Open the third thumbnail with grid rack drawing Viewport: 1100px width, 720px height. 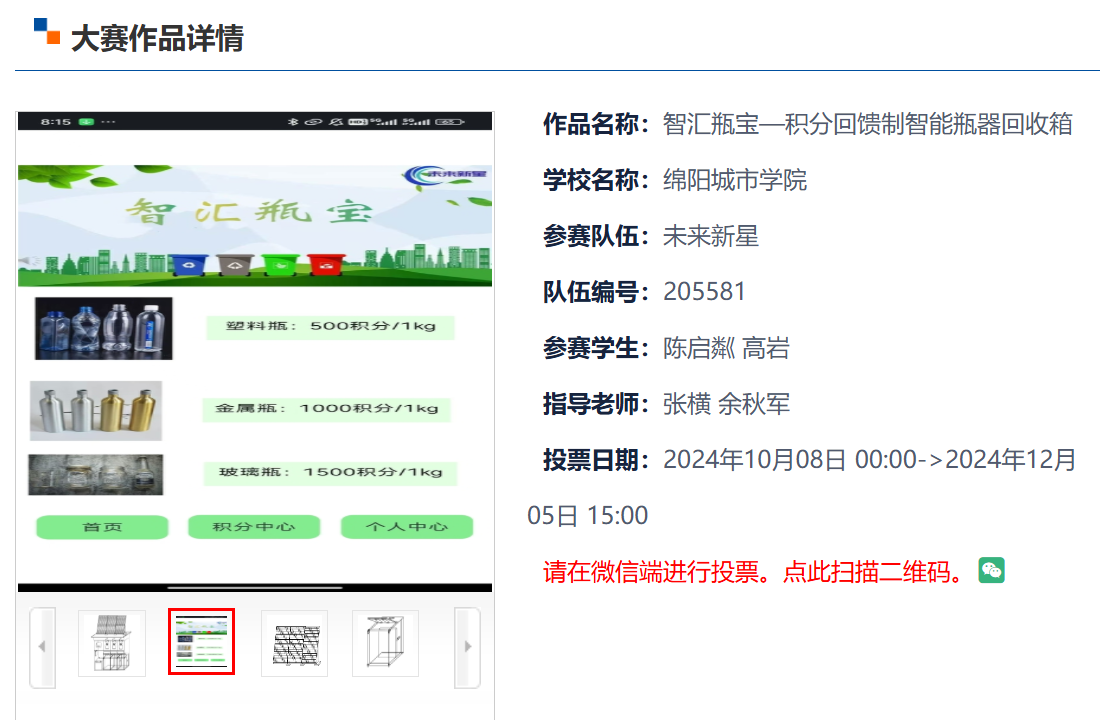pyautogui.click(x=294, y=643)
